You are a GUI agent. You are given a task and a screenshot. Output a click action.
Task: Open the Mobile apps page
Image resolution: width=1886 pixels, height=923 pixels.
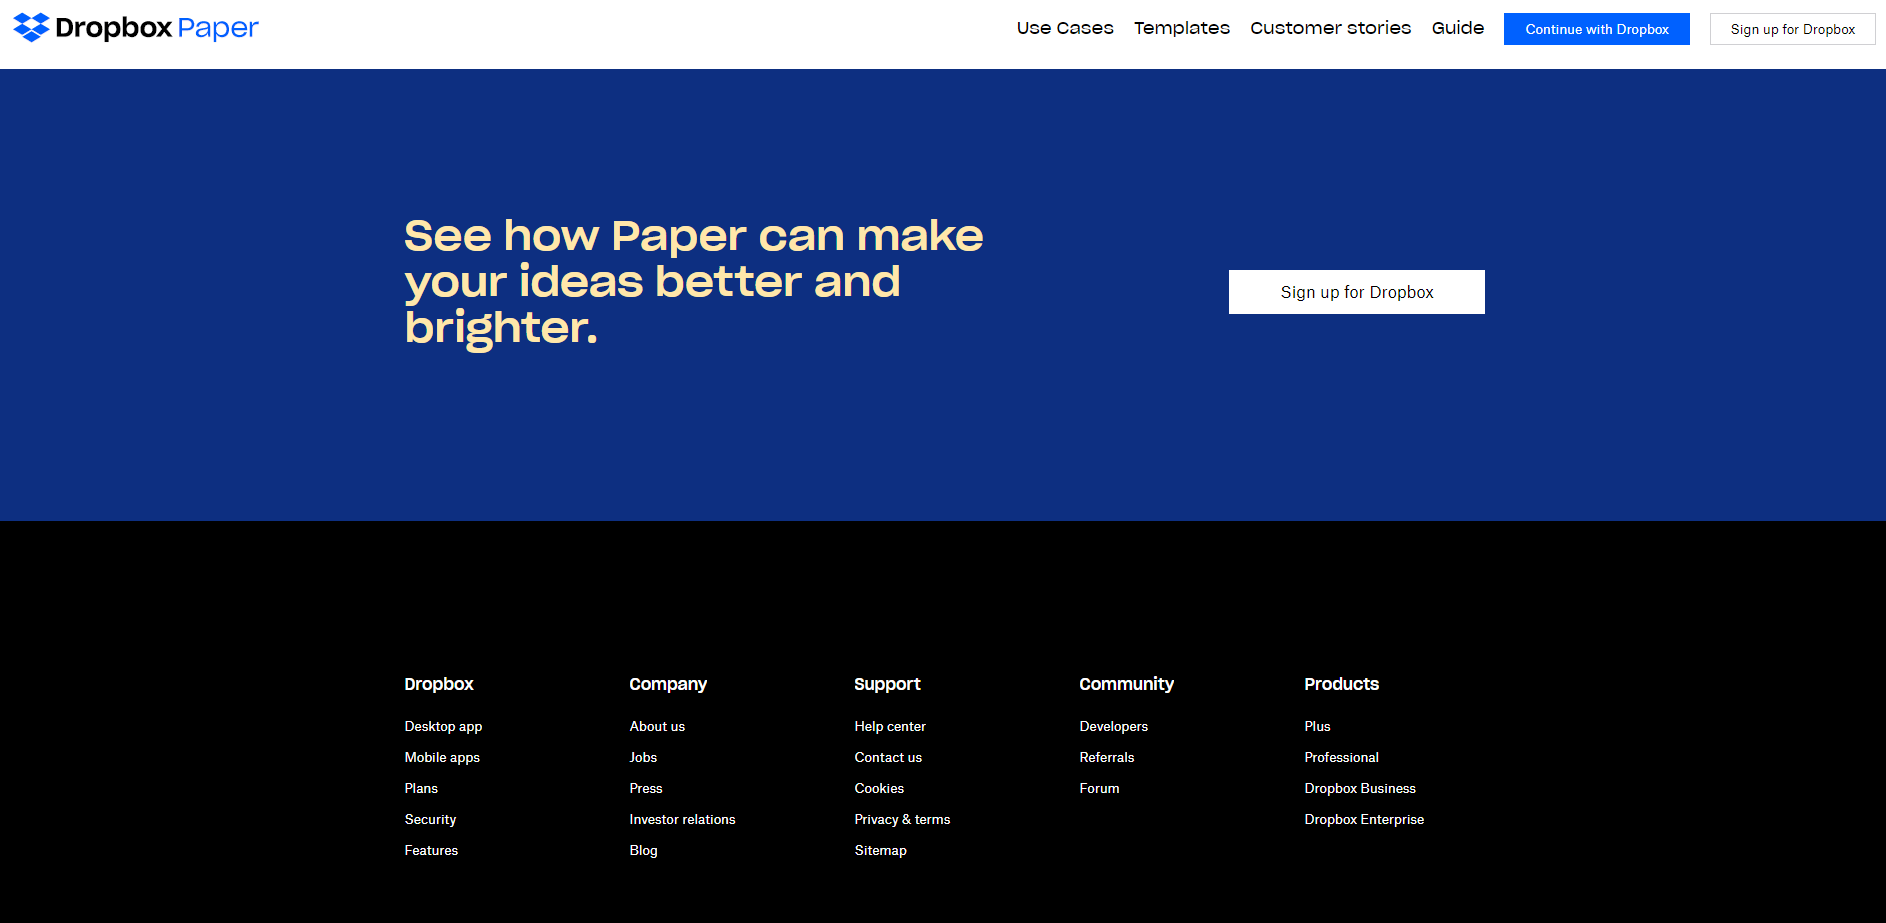(x=442, y=757)
